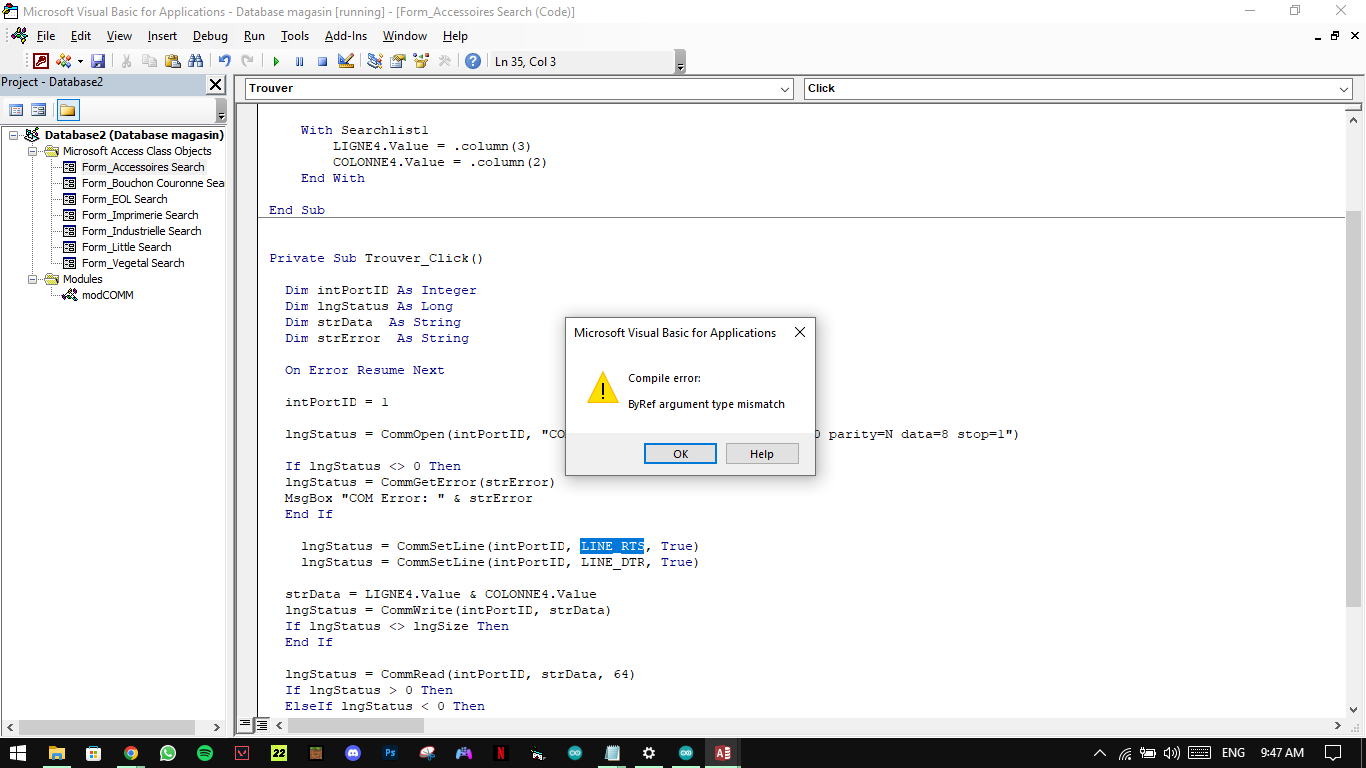
Task: Open the notification center icon
Action: [1333, 753]
